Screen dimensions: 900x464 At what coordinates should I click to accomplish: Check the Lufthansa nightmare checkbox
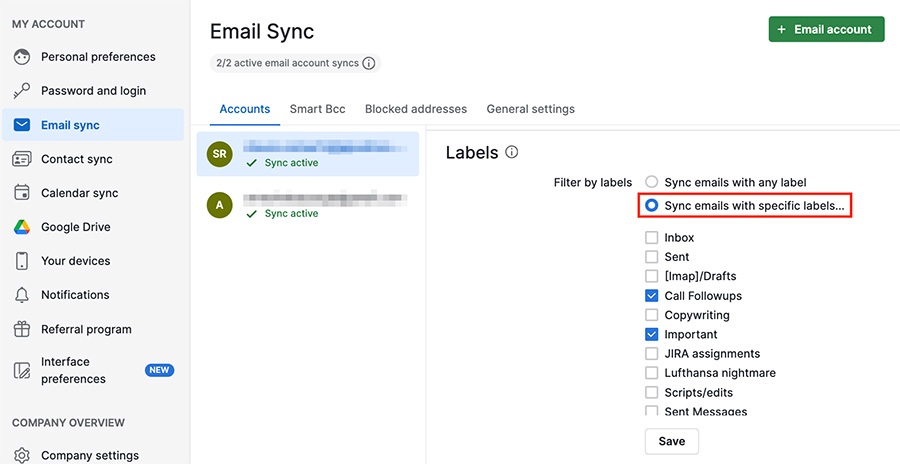(x=651, y=373)
